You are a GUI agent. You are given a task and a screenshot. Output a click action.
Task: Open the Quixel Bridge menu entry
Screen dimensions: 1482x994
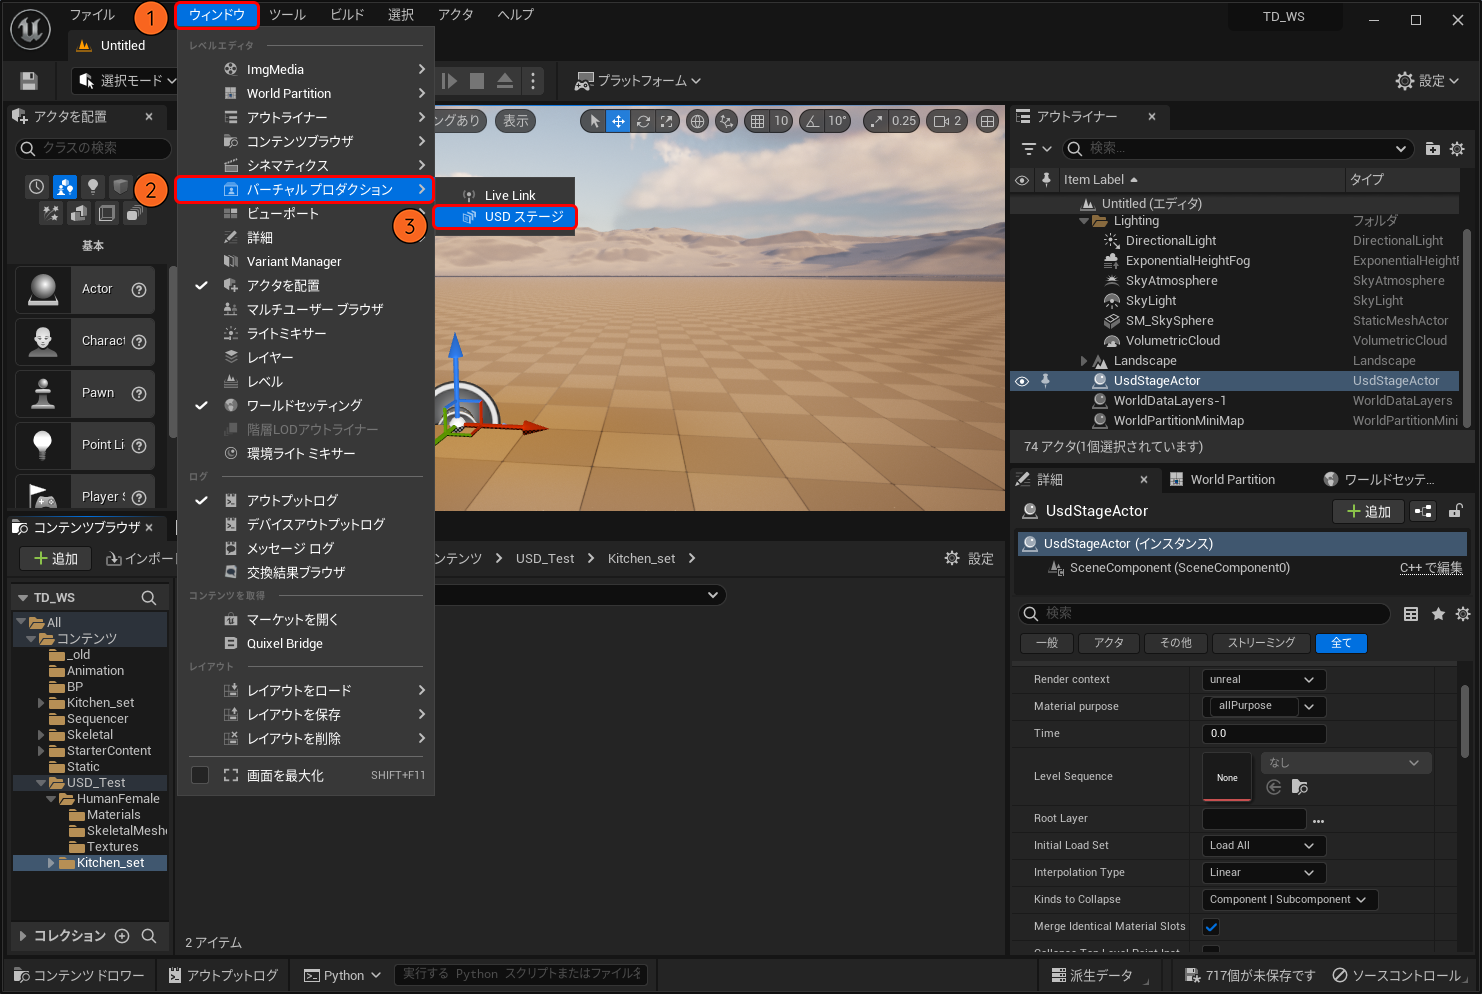click(x=285, y=644)
